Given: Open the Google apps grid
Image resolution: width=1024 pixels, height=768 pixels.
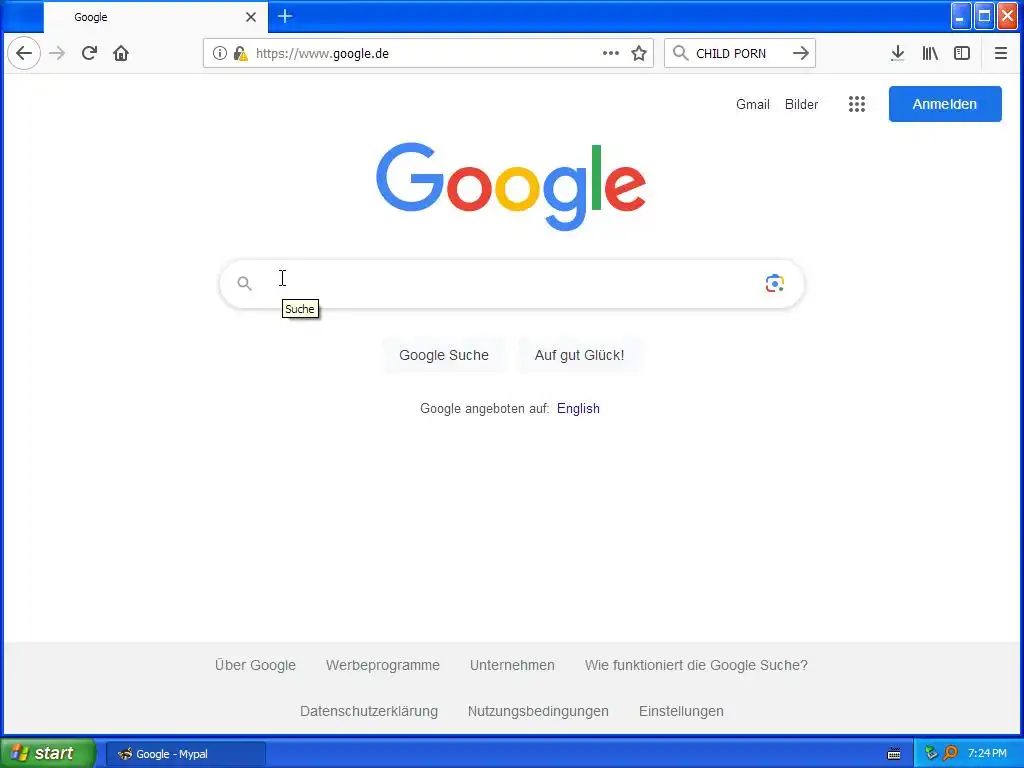Looking at the screenshot, I should [x=857, y=104].
